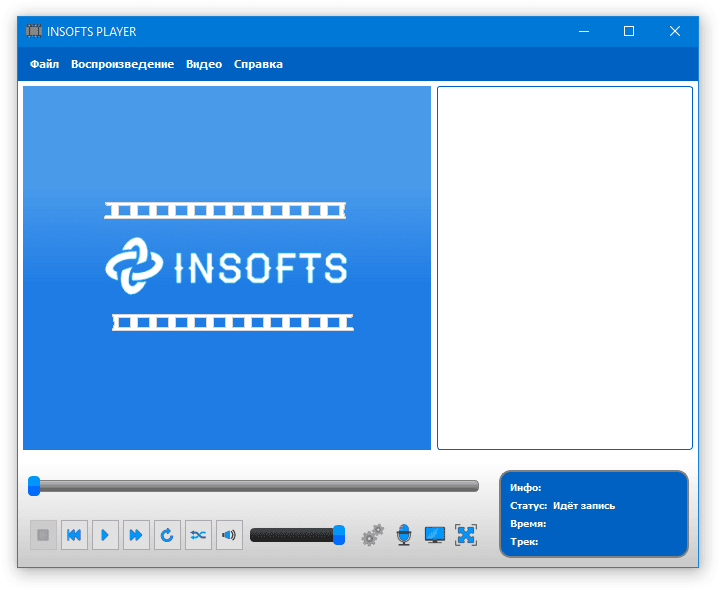720x590 pixels.
Task: Minimize the INSOFTS PLAYER window
Action: pyautogui.click(x=584, y=31)
